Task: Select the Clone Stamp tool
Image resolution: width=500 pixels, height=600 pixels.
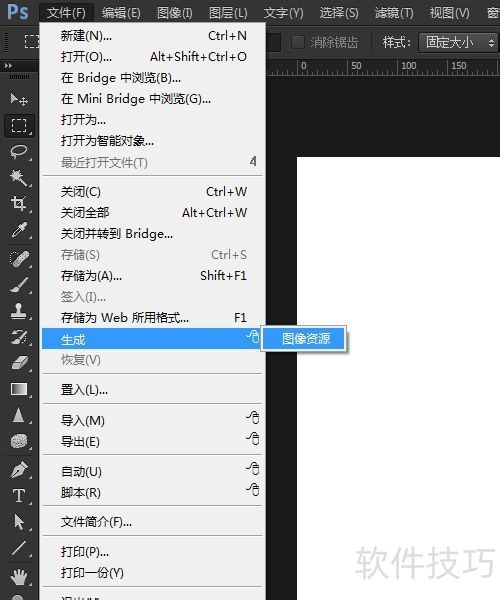Action: [x=19, y=311]
